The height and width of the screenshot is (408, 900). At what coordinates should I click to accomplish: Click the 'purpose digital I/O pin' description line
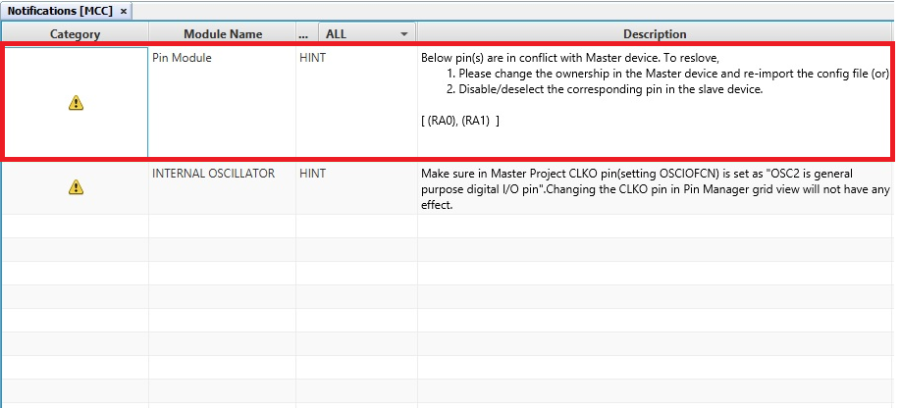point(654,189)
